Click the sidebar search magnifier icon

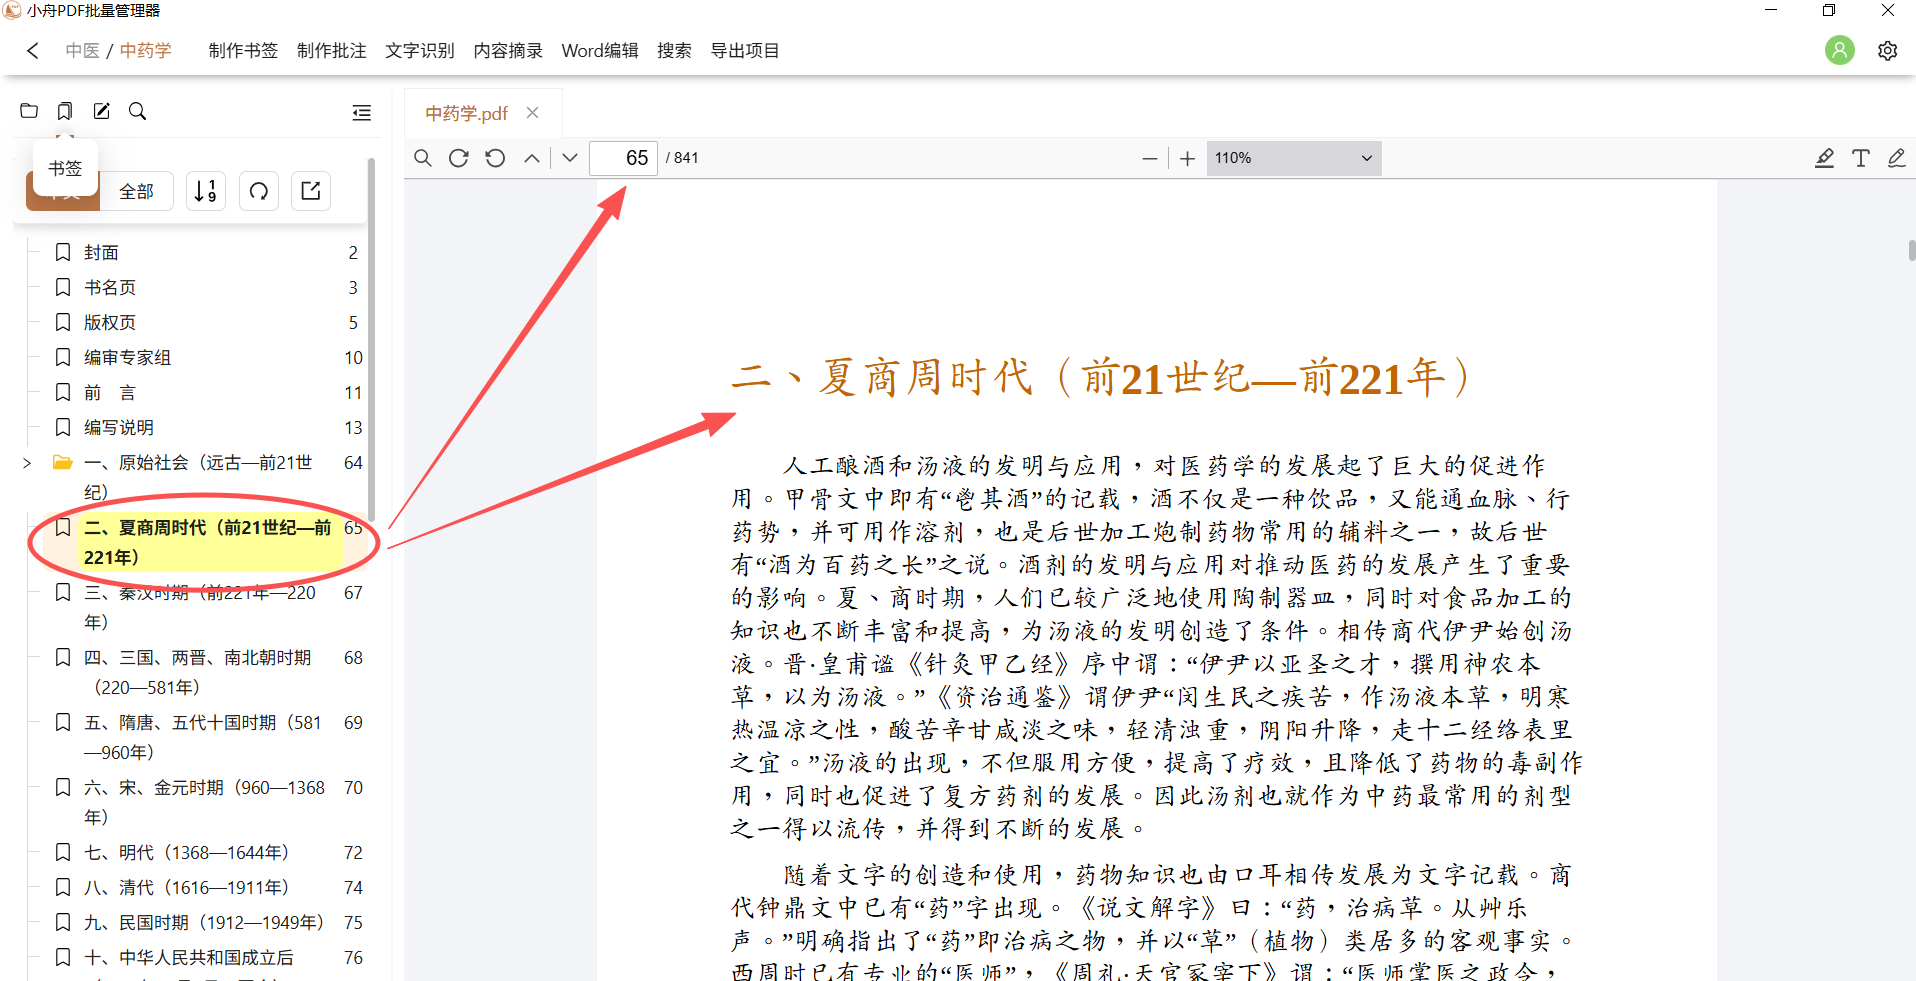pos(138,111)
